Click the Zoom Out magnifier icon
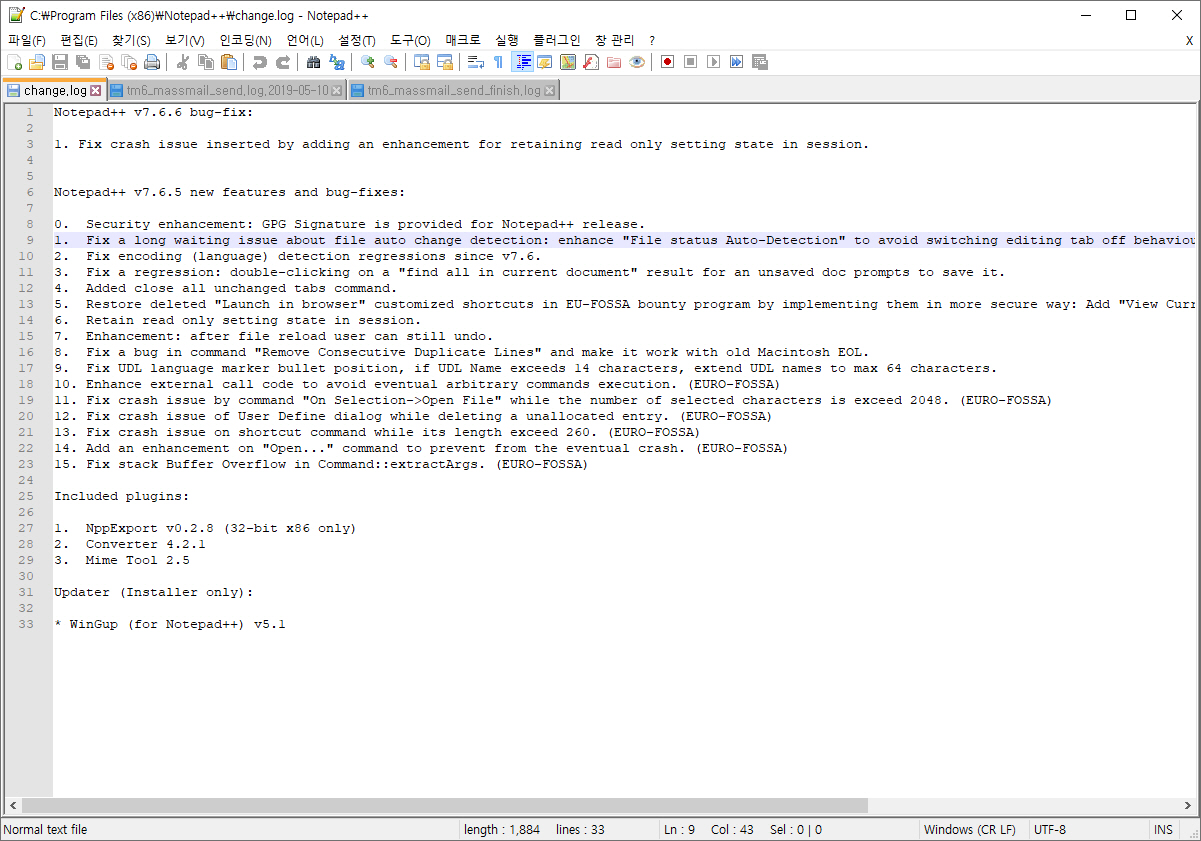Viewport: 1201px width, 841px height. [391, 62]
